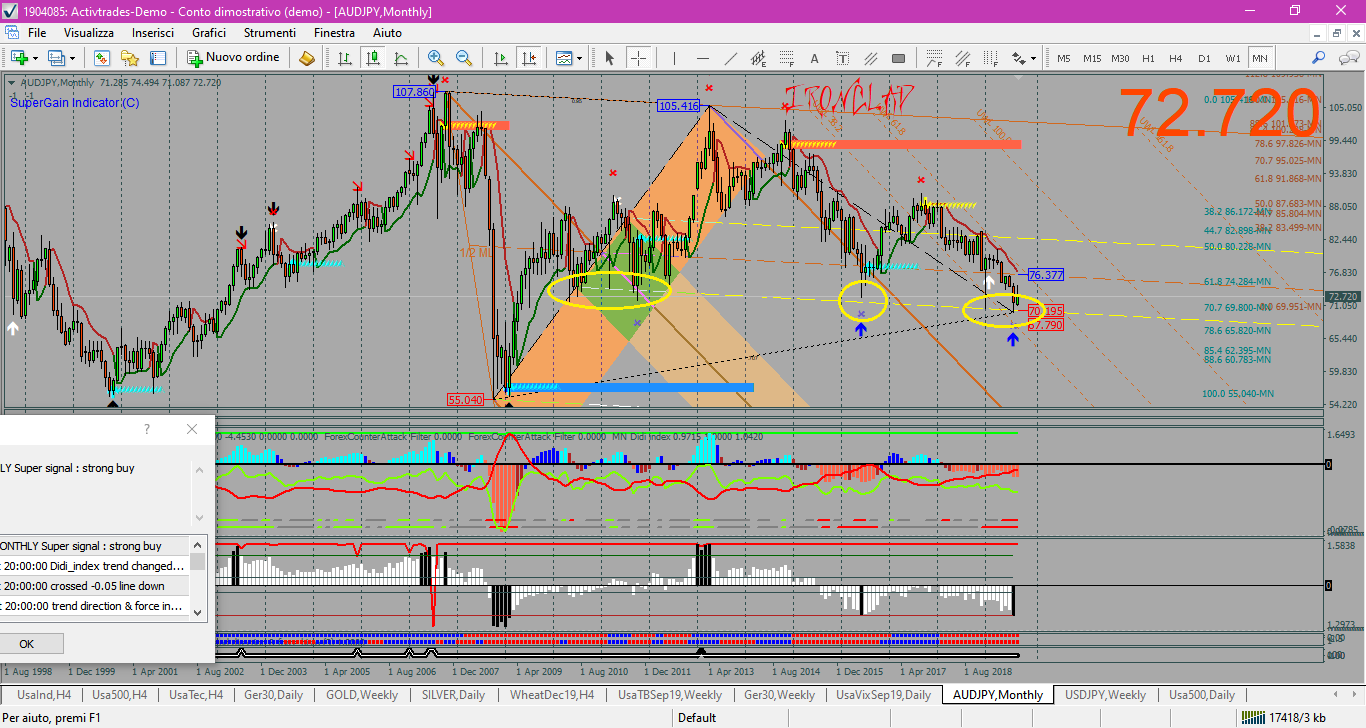This screenshot has height=728, width=1366.
Task: Click the alert list scrollbar down arrow
Action: pyautogui.click(x=198, y=612)
